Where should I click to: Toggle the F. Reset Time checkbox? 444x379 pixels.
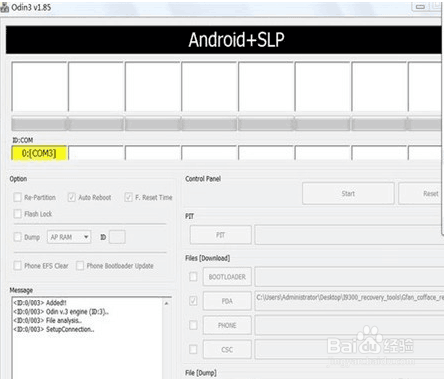pos(128,197)
